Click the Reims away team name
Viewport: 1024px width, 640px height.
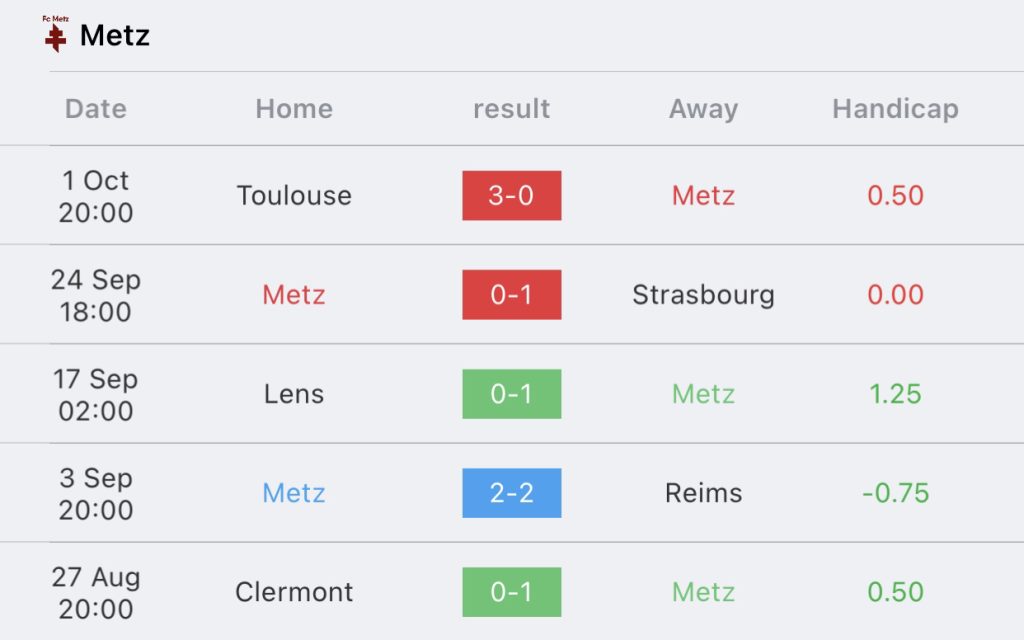[x=703, y=493]
